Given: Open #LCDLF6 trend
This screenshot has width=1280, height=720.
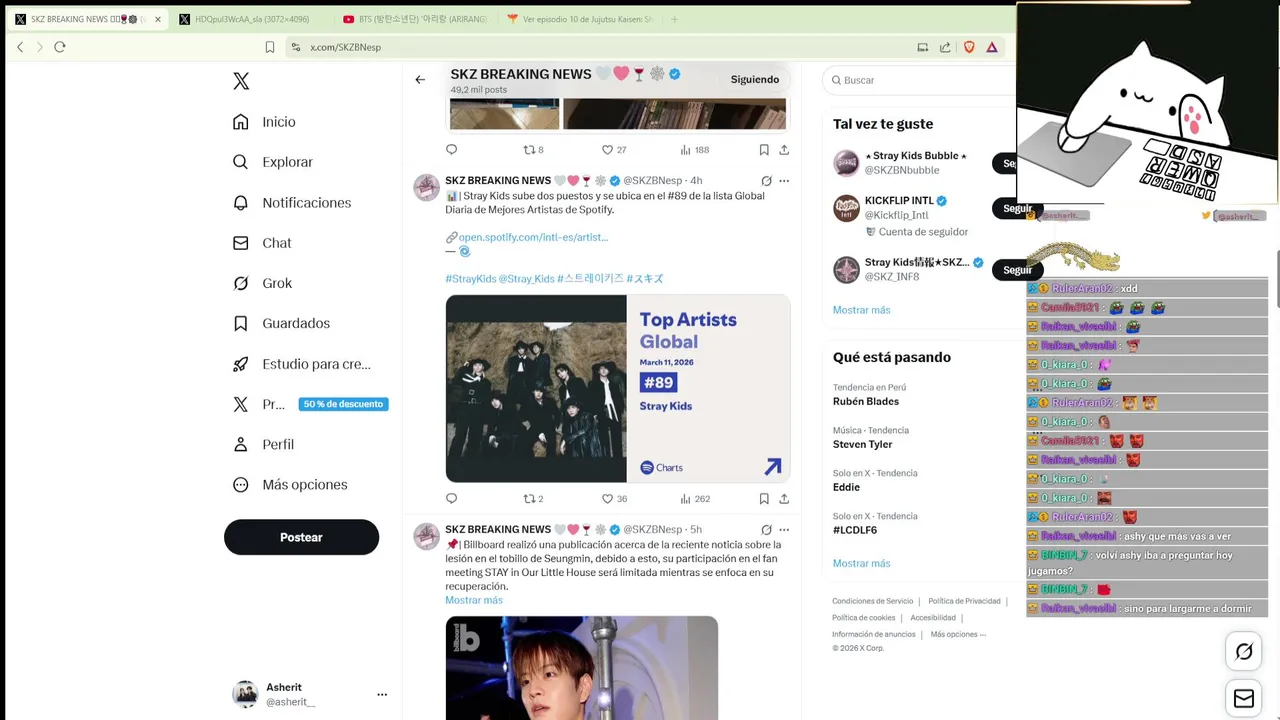Looking at the screenshot, I should coord(855,530).
